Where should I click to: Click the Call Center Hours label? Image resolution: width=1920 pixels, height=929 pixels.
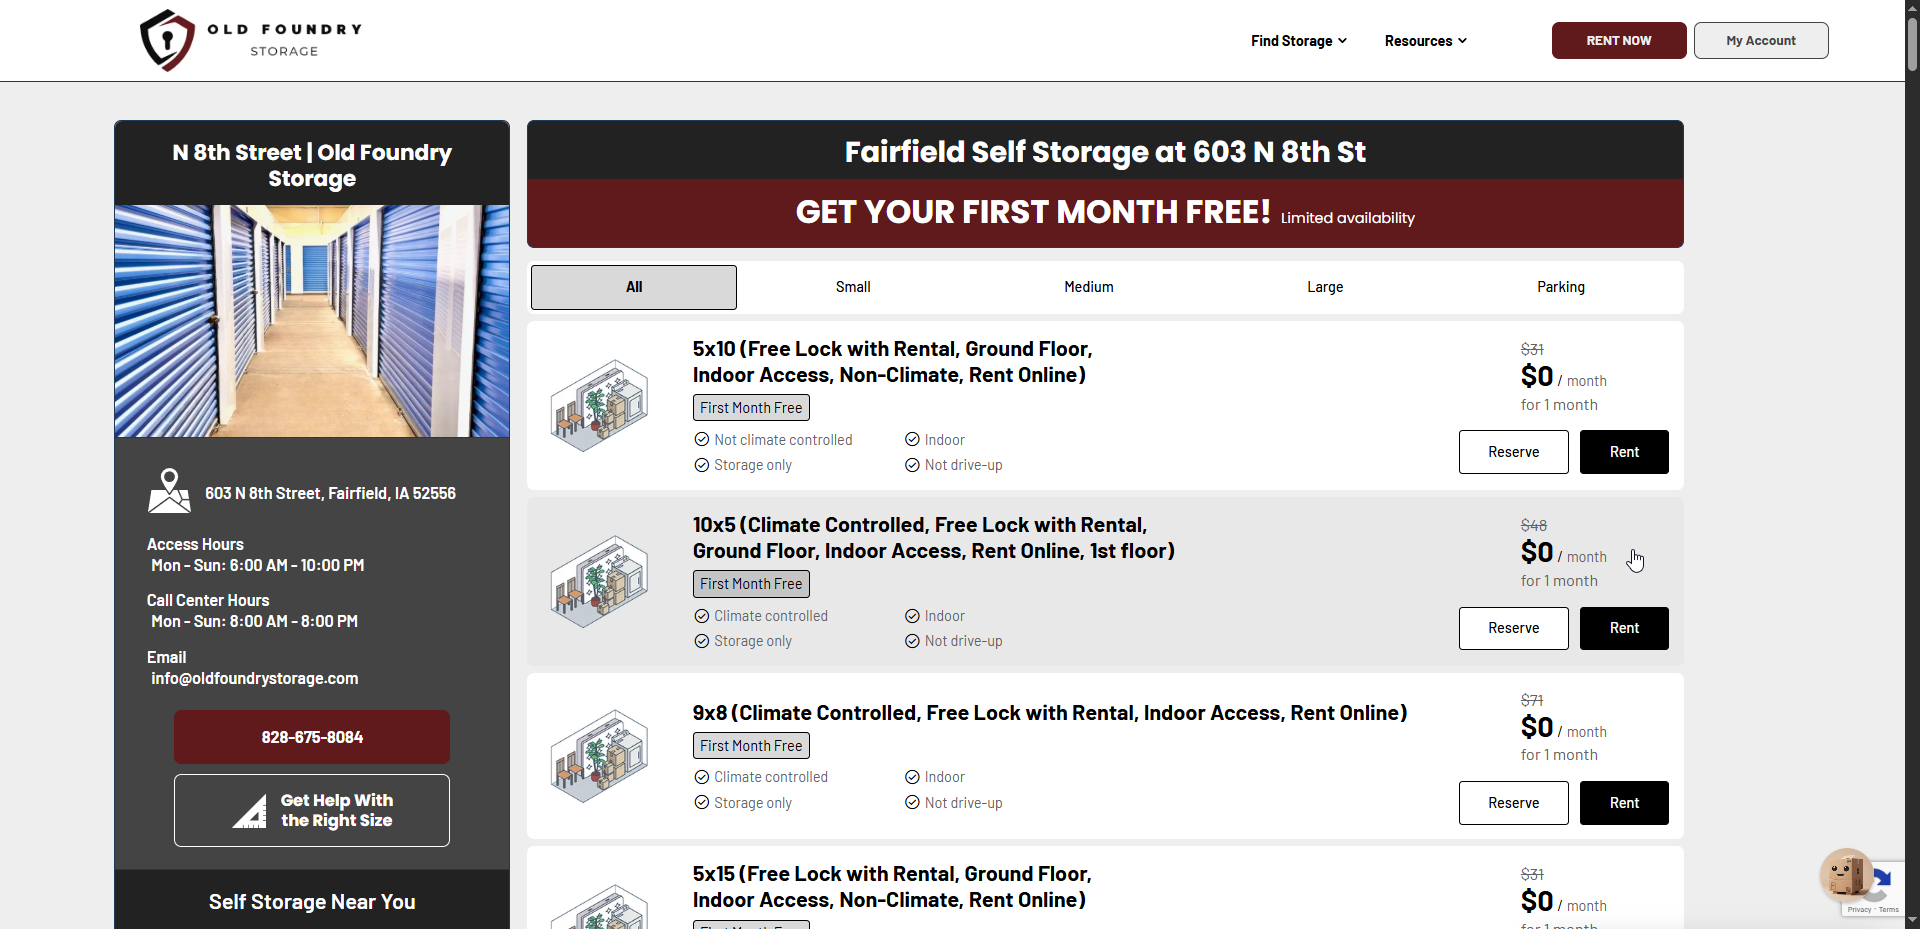[x=208, y=600]
